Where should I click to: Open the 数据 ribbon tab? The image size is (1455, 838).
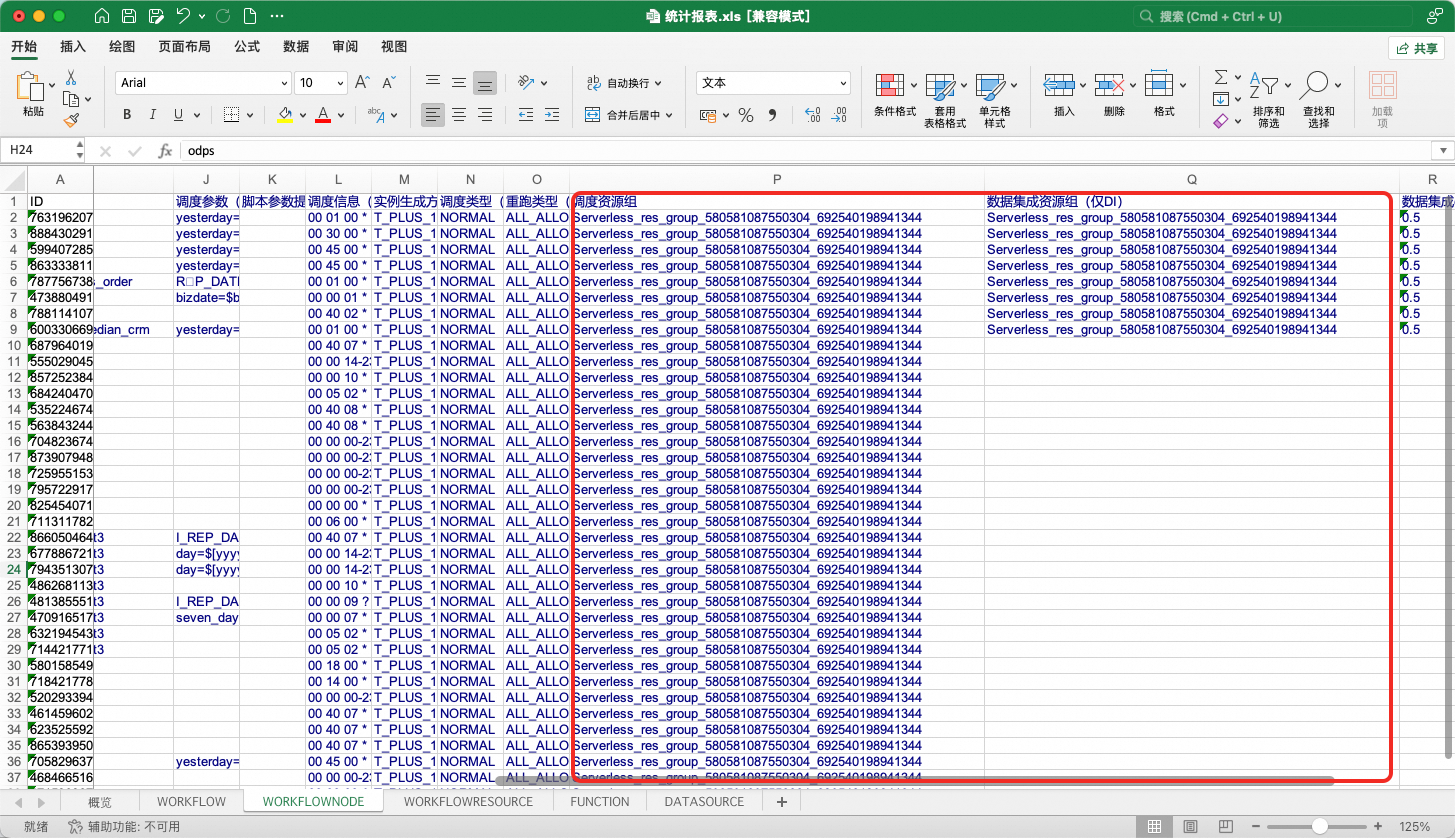pyautogui.click(x=296, y=46)
